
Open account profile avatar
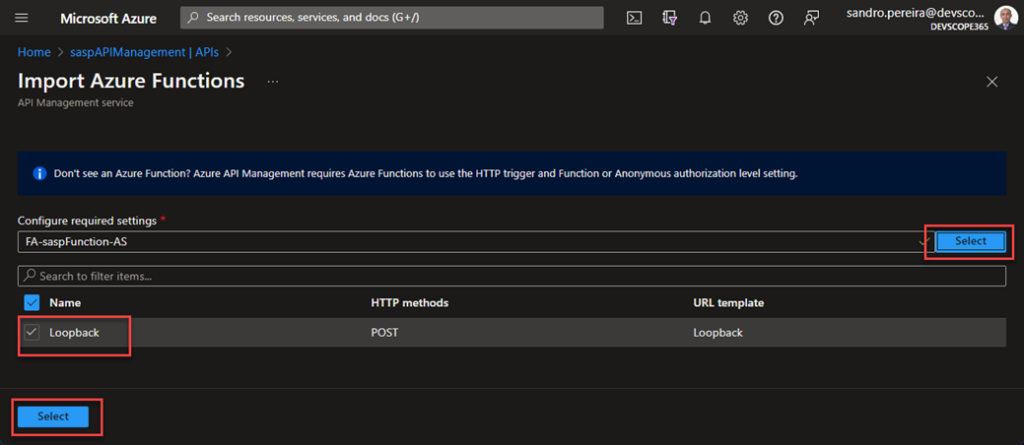1004,18
